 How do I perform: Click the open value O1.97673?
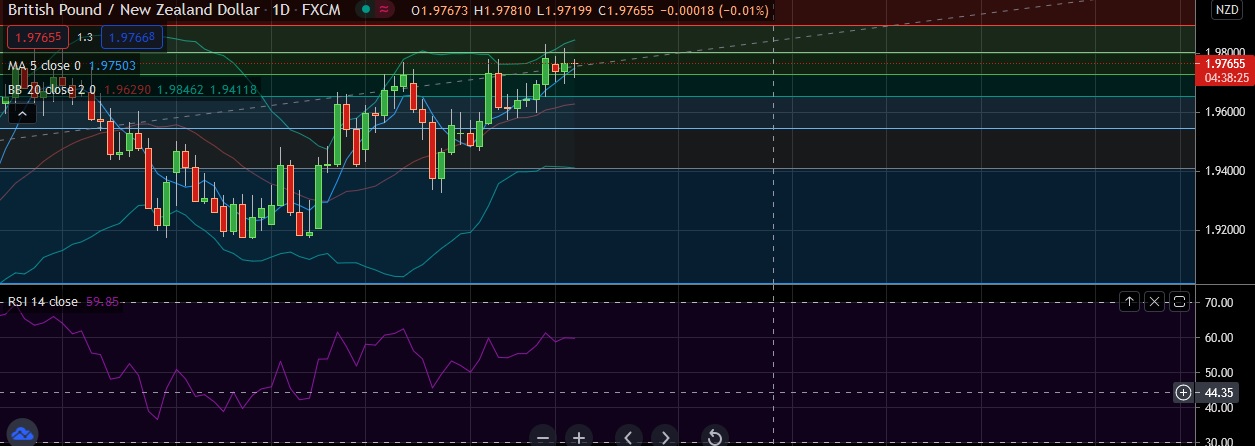[x=441, y=10]
